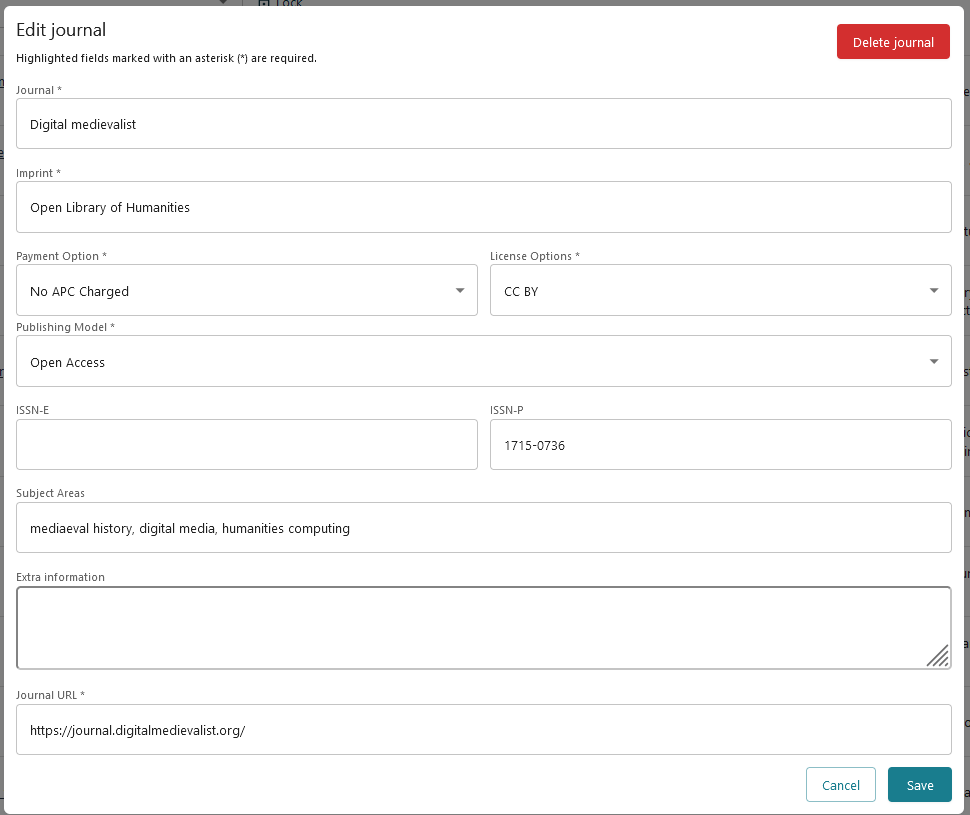
Task: Click the Extra information text area
Action: point(484,625)
